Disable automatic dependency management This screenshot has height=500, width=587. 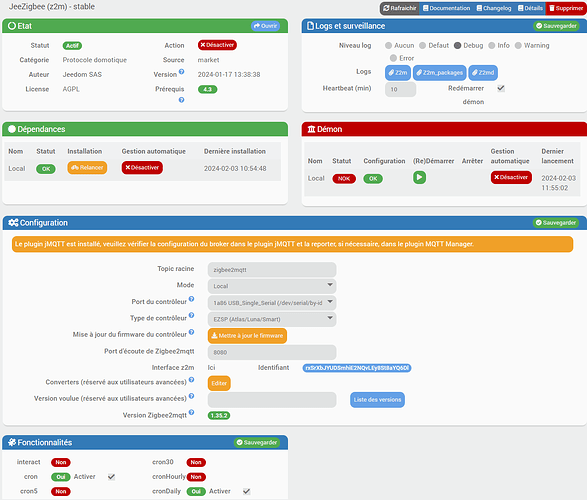pos(142,168)
